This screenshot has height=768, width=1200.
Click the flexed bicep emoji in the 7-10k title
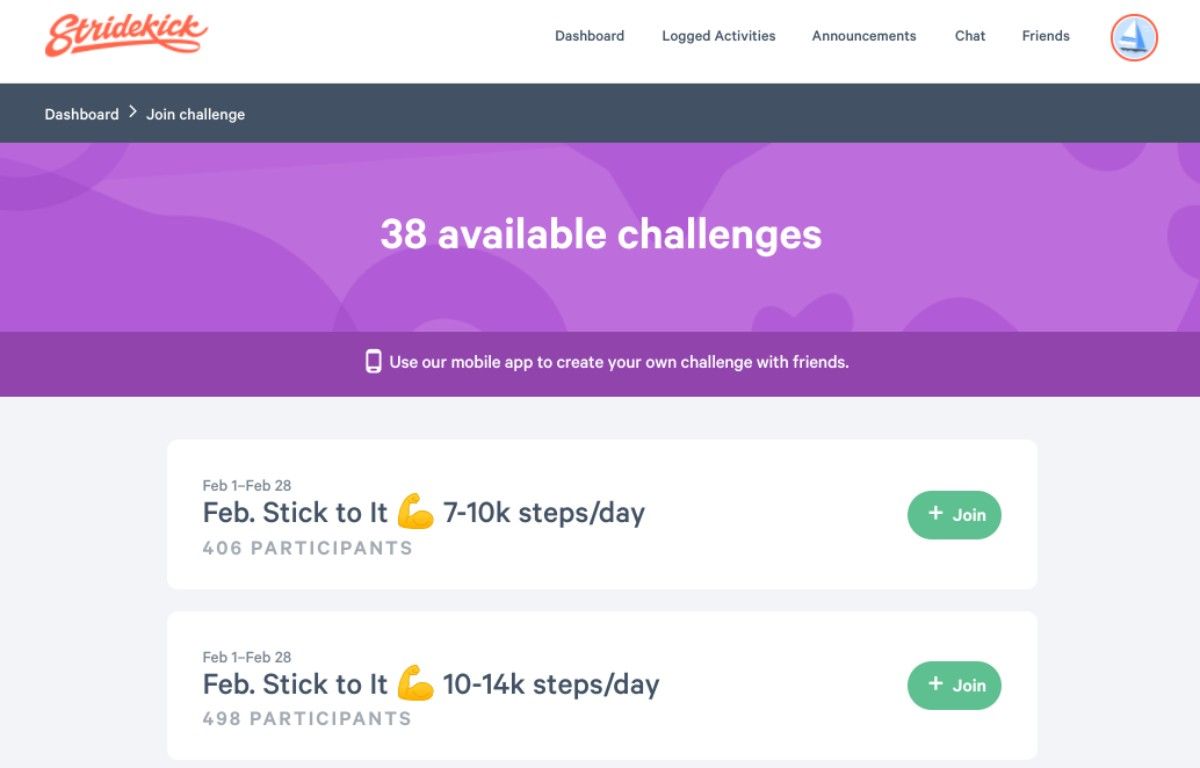point(415,512)
